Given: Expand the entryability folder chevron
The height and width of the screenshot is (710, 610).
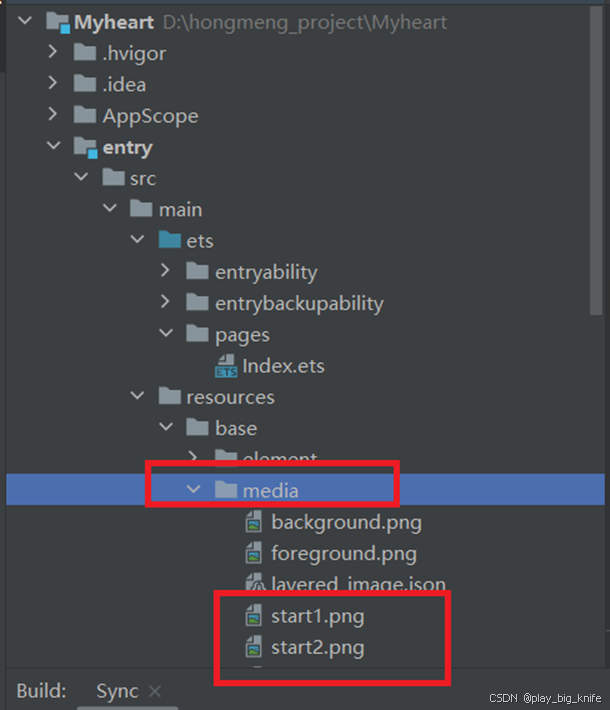Looking at the screenshot, I should (165, 271).
